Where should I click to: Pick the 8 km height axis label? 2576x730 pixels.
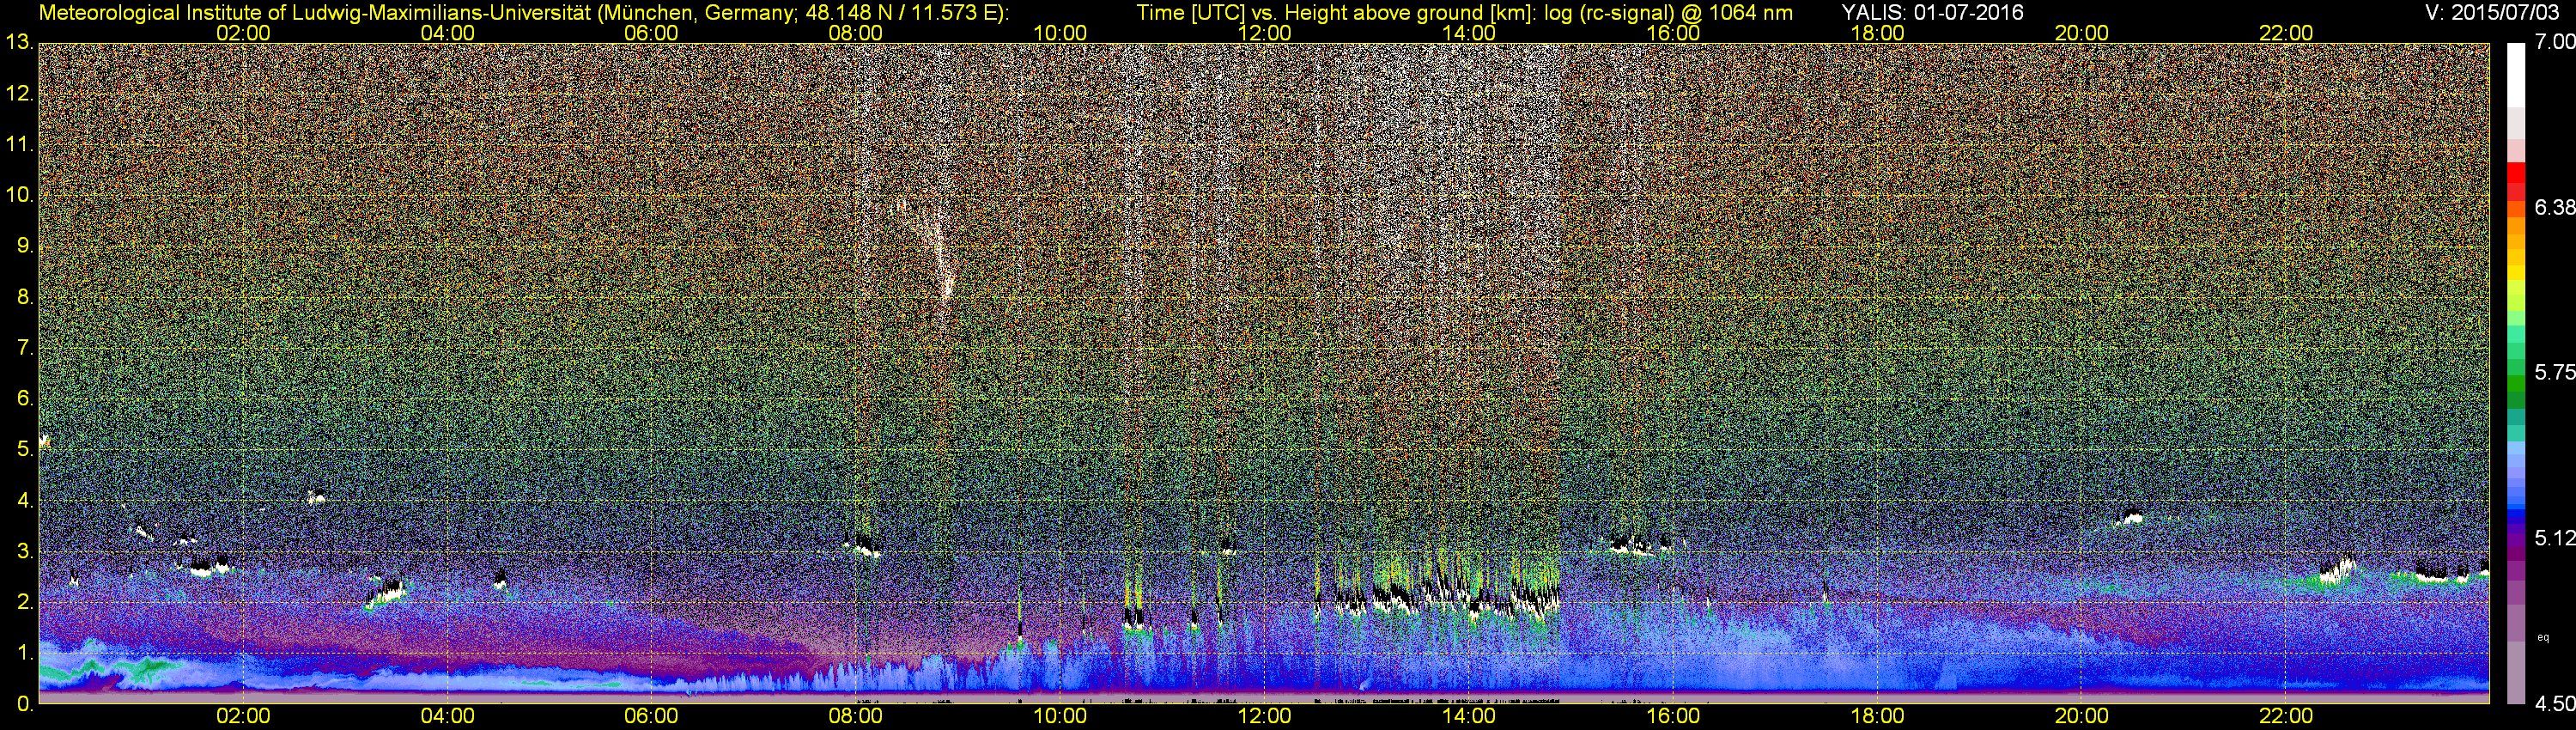click(25, 298)
